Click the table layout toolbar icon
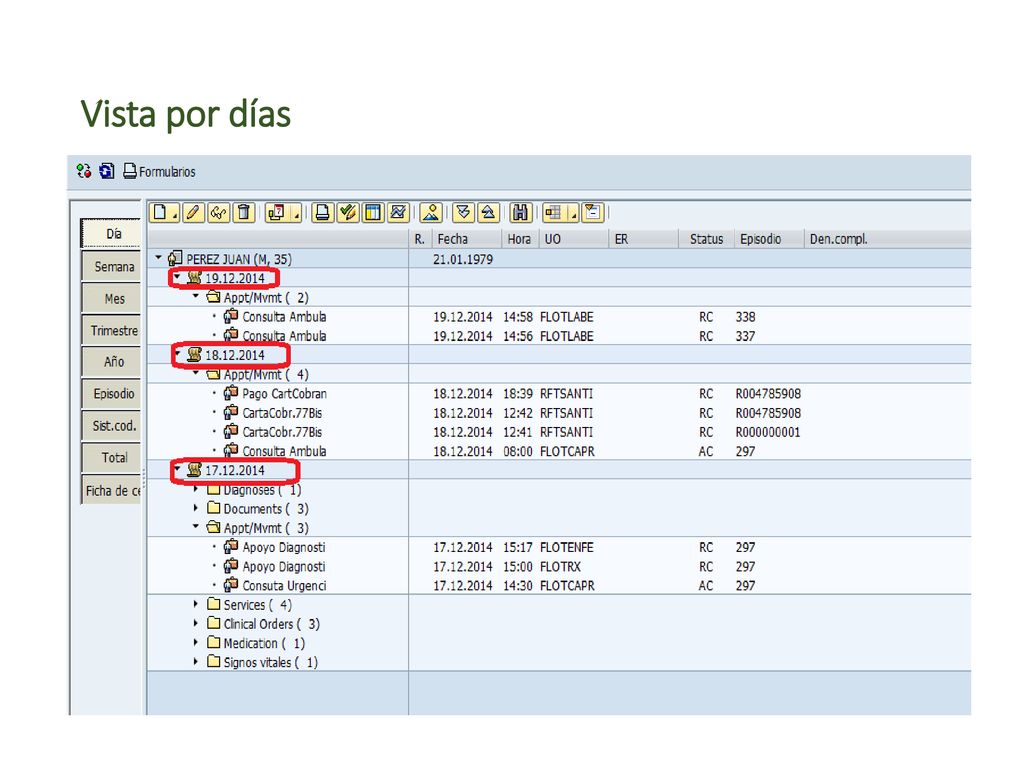Viewport: 1024px width, 768px height. (x=373, y=212)
